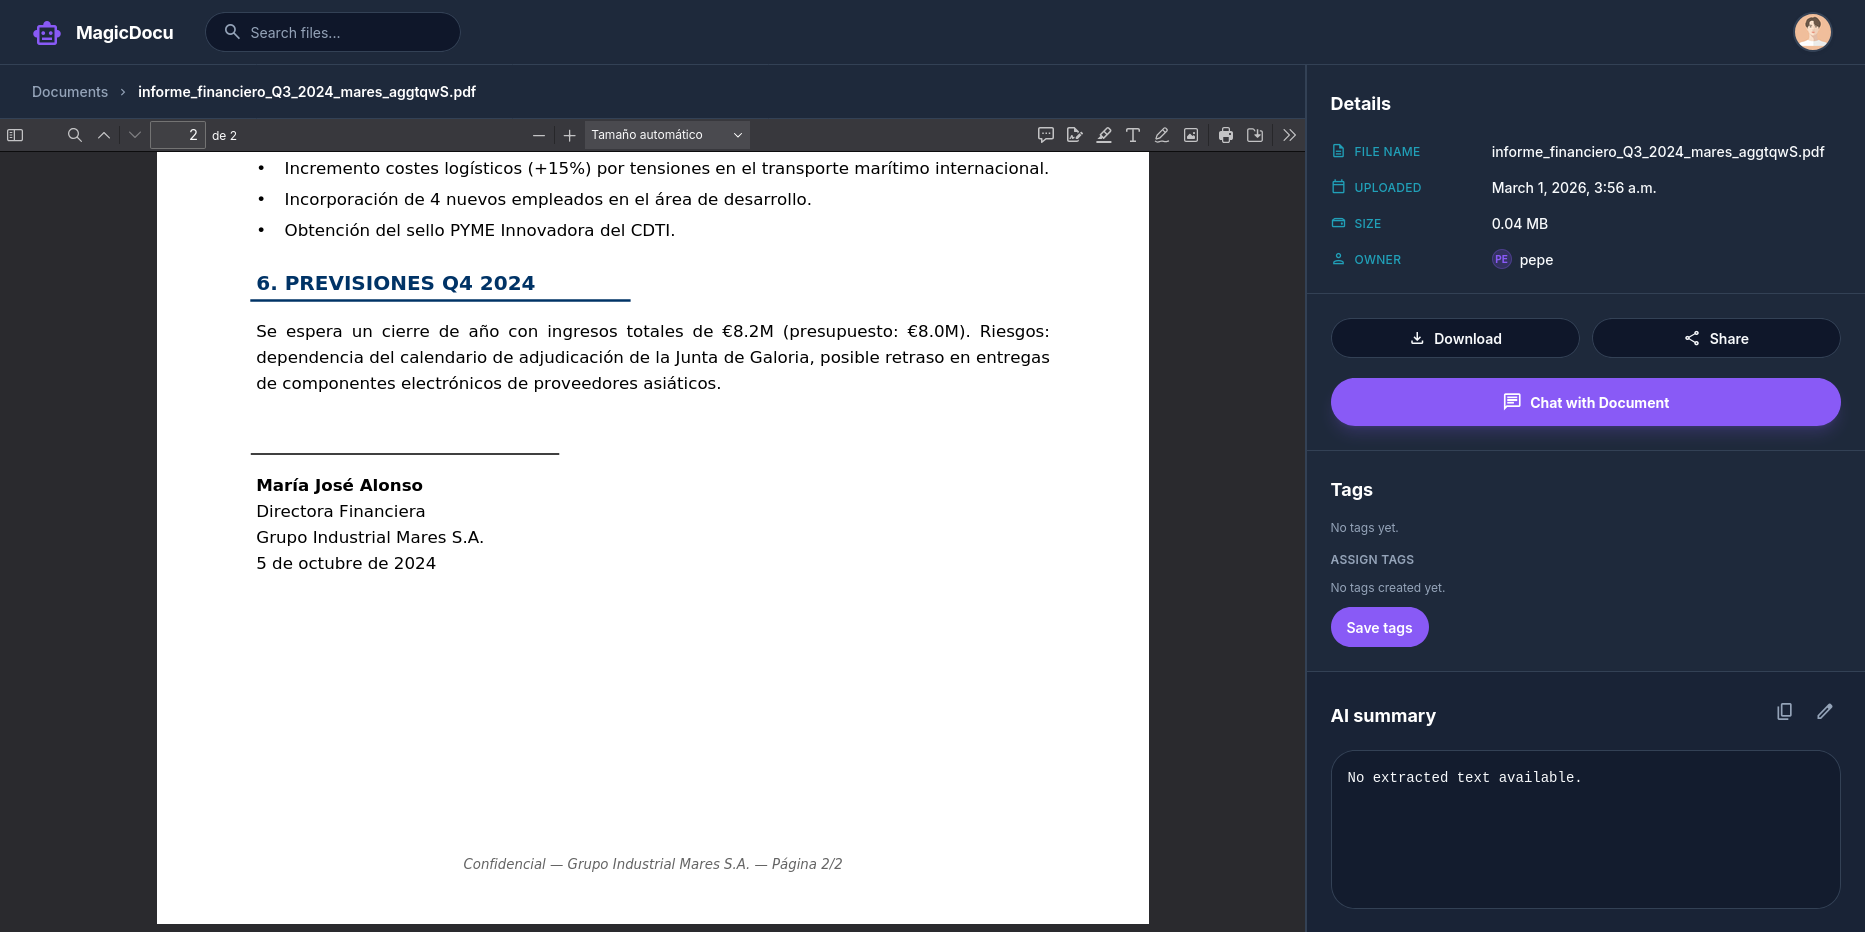Image resolution: width=1865 pixels, height=932 pixels.
Task: Select the highlight tool
Action: point(1104,135)
